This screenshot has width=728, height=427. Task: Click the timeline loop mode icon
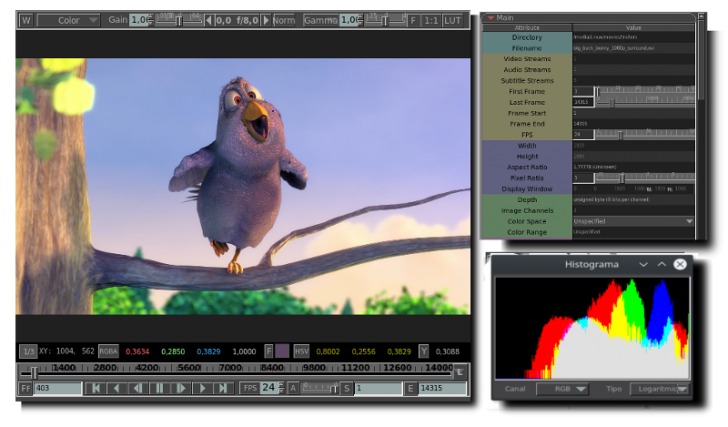pyautogui.click(x=459, y=372)
